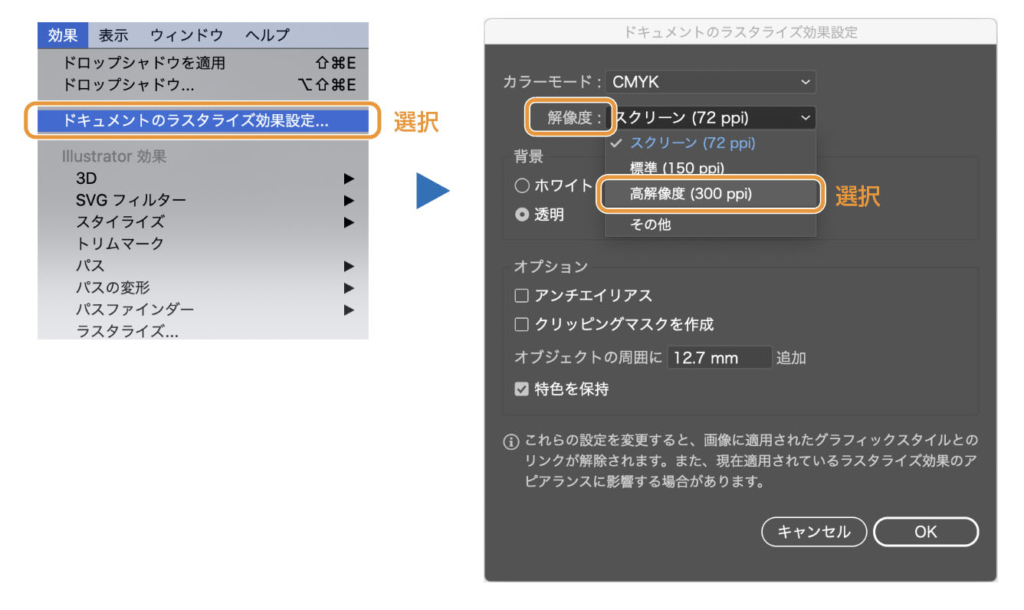Select 標準 (150 ppi) option

tap(711, 168)
